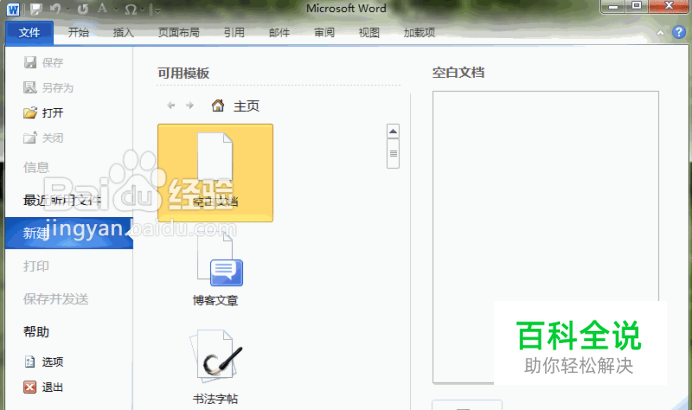Select 帮助 in the backstage menu
Image resolution: width=692 pixels, height=410 pixels.
[x=36, y=332]
